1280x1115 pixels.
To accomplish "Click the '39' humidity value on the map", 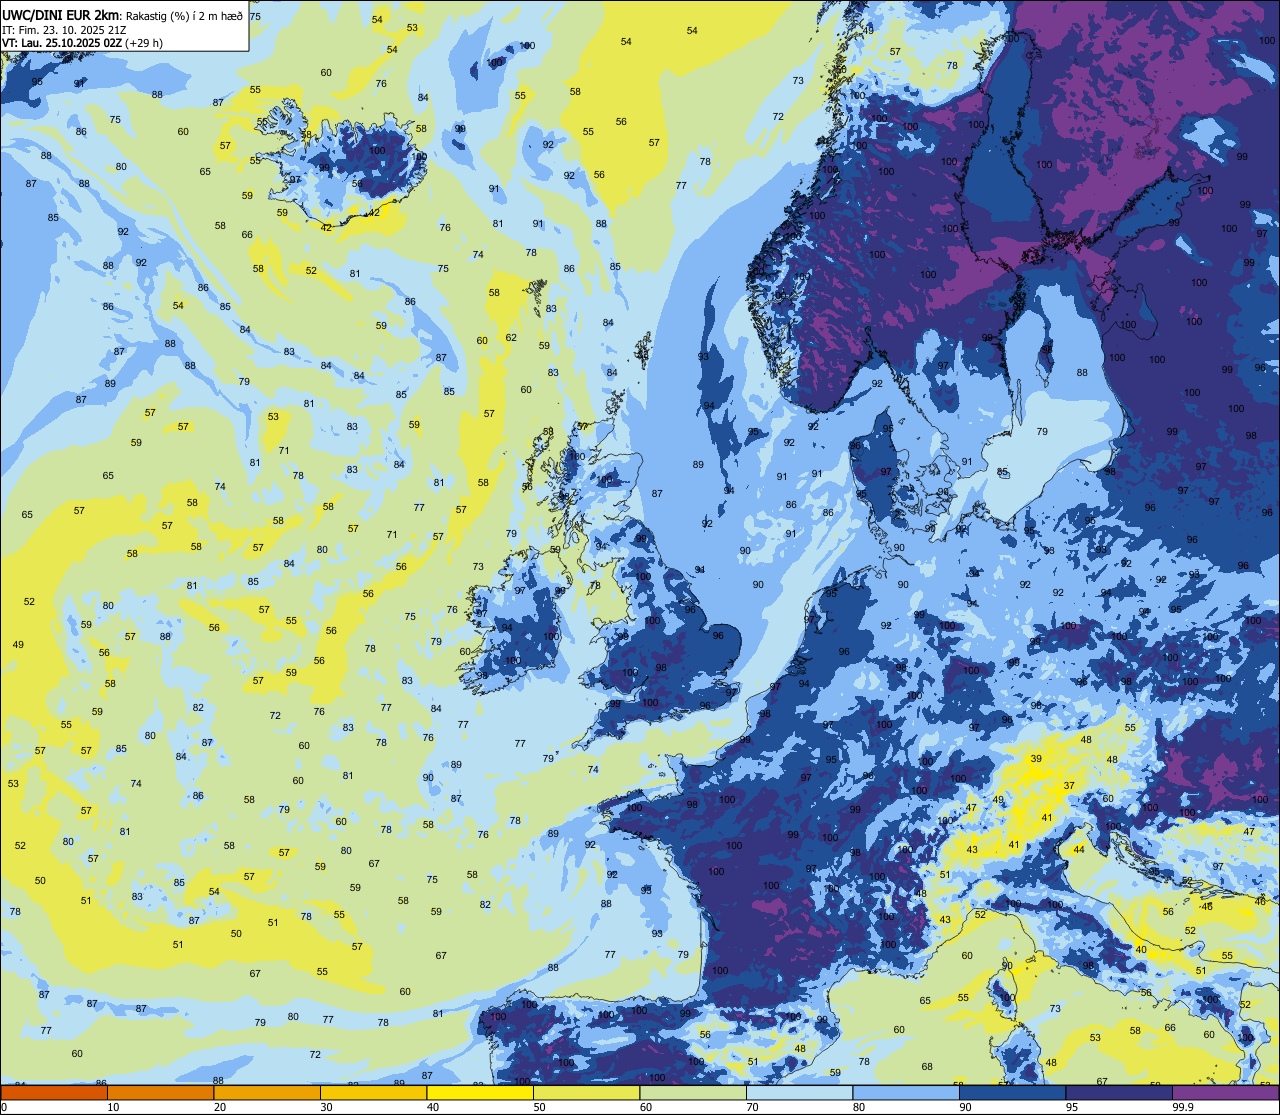I will click(1036, 759).
